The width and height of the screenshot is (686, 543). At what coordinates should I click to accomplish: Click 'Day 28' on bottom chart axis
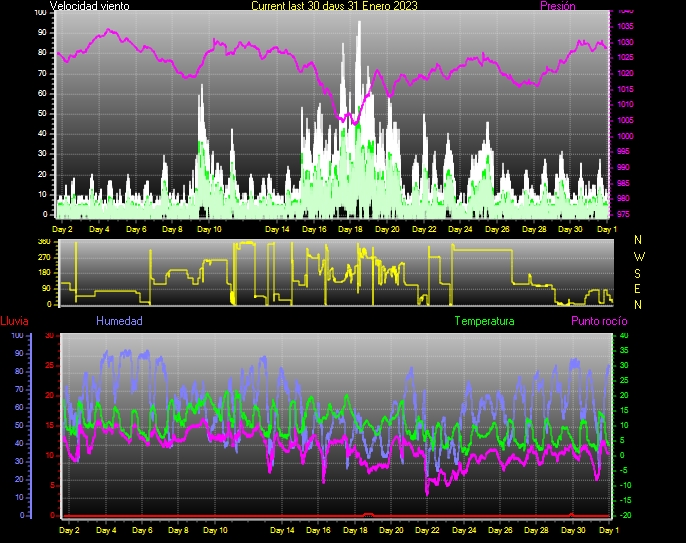536,530
